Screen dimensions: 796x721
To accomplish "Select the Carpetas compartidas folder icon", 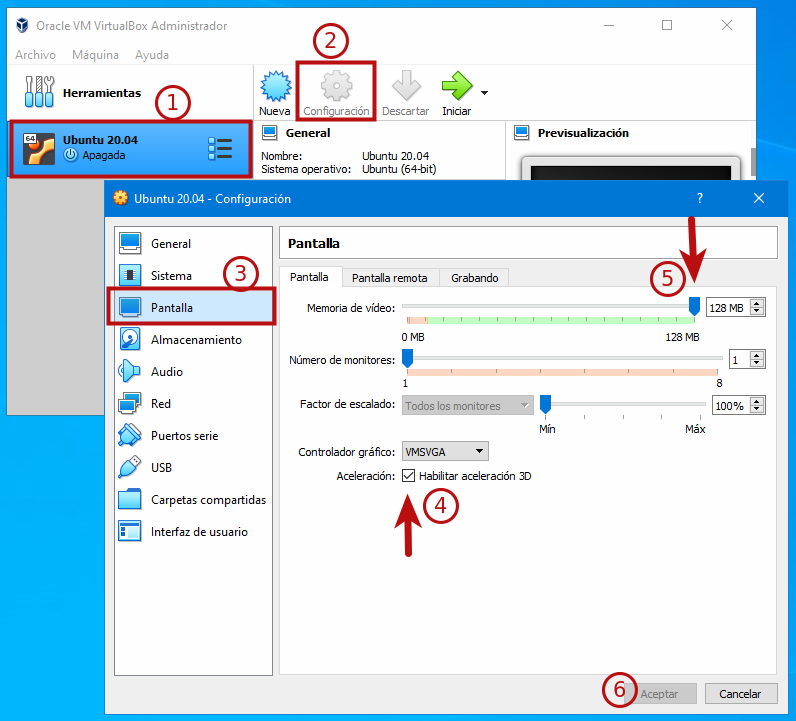I will [x=130, y=499].
